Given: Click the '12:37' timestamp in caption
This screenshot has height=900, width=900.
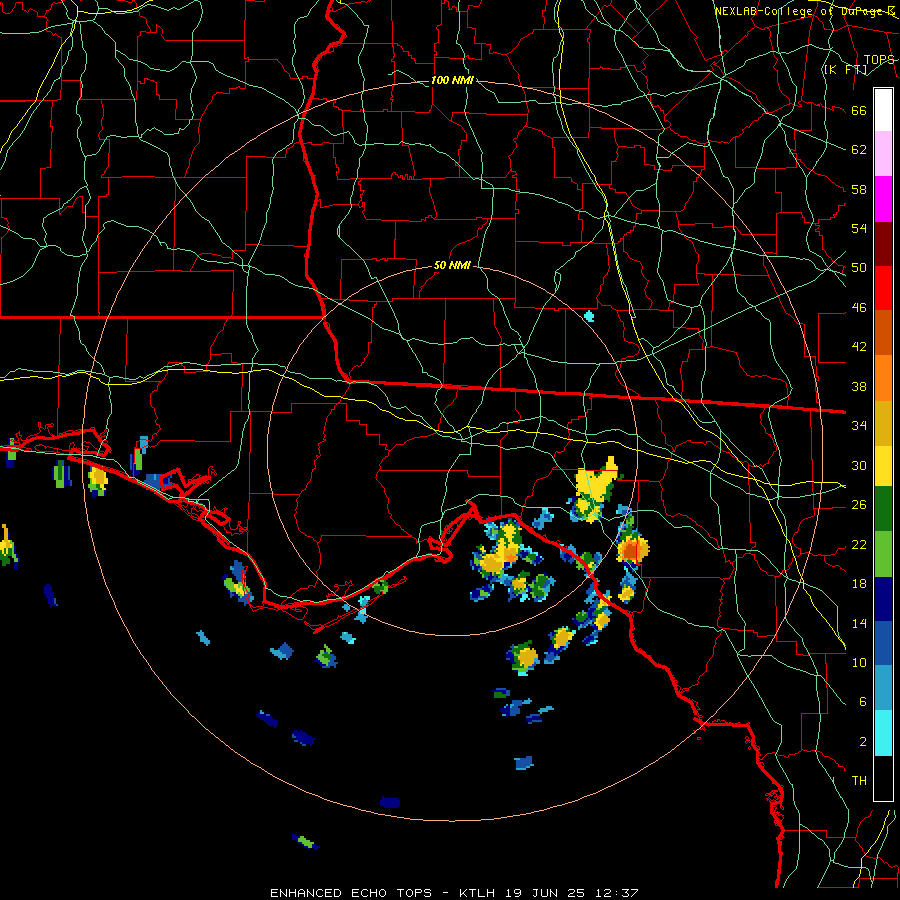Looking at the screenshot, I should tap(615, 893).
